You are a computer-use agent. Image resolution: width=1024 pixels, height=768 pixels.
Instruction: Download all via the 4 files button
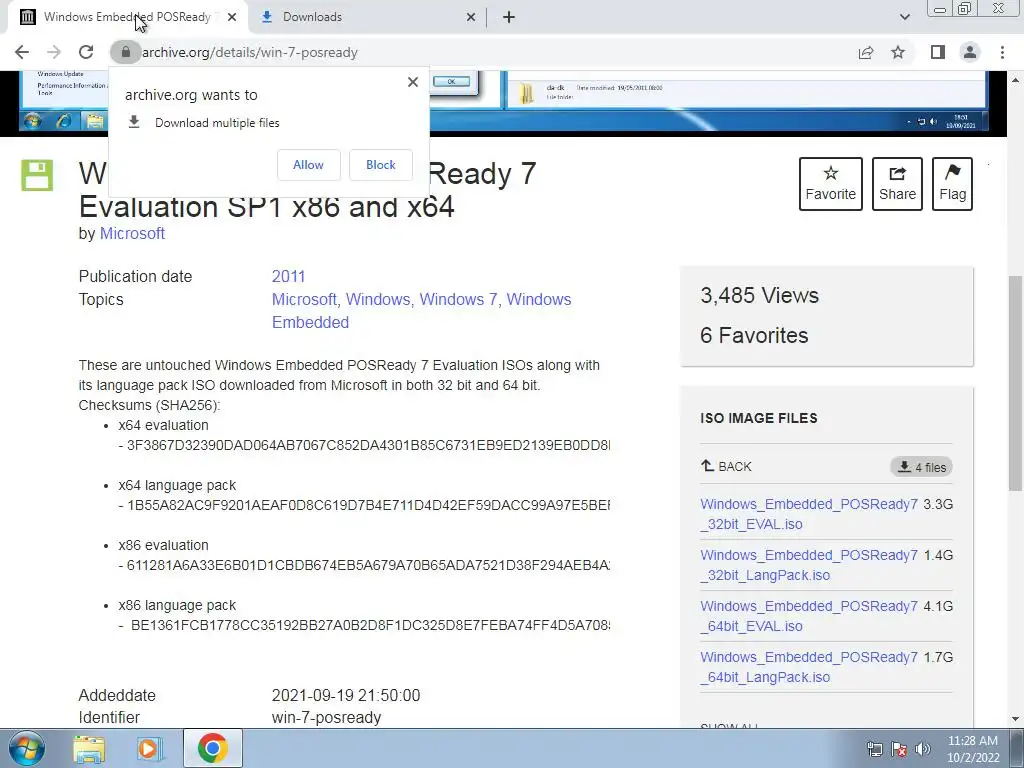click(x=921, y=467)
